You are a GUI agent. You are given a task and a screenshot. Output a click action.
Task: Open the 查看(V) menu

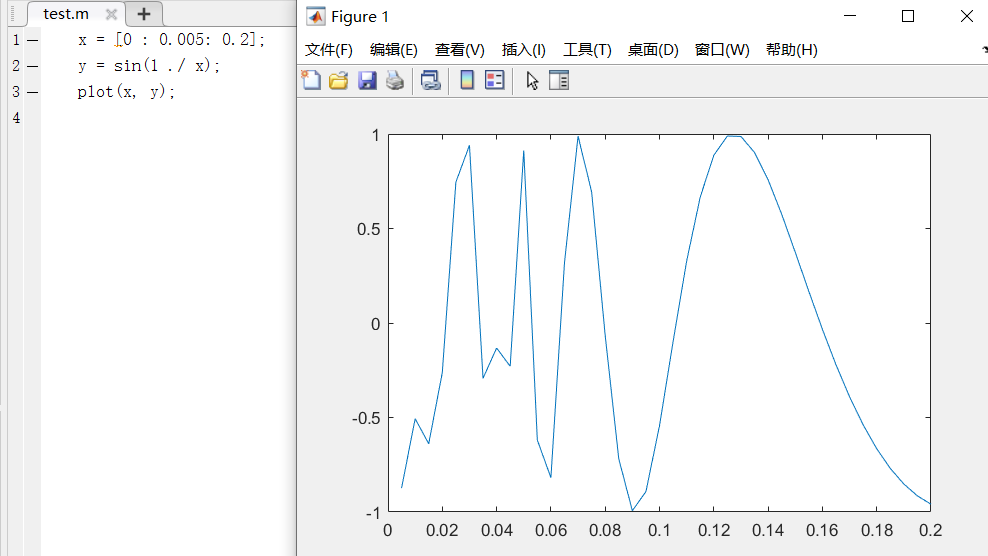[459, 50]
